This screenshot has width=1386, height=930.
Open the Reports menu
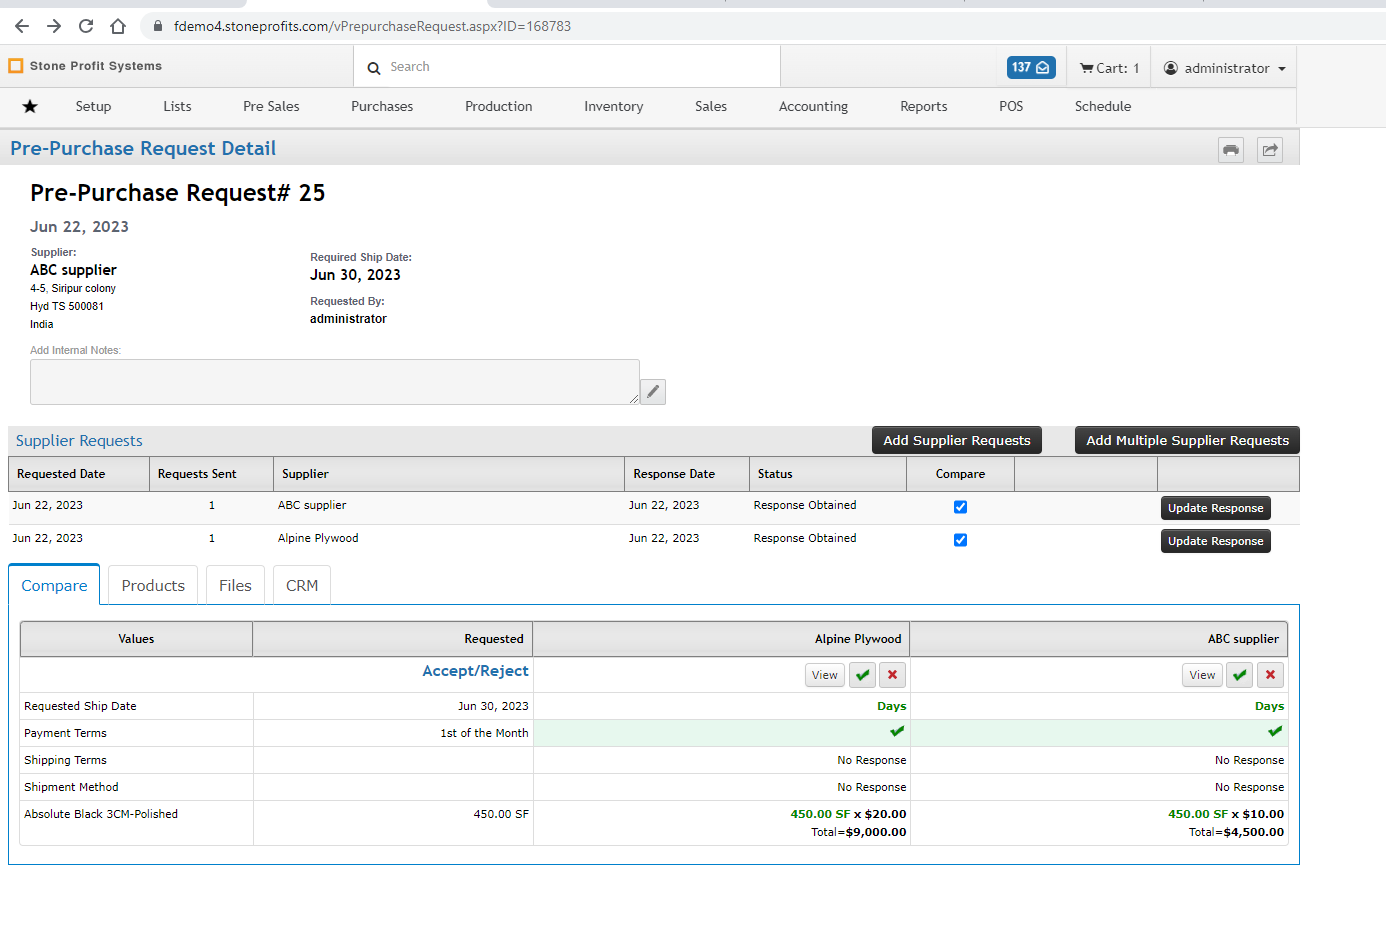[x=923, y=106]
